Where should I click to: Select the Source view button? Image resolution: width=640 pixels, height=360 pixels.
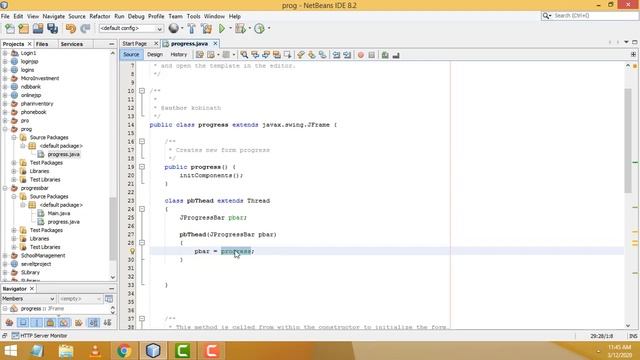coord(131,54)
